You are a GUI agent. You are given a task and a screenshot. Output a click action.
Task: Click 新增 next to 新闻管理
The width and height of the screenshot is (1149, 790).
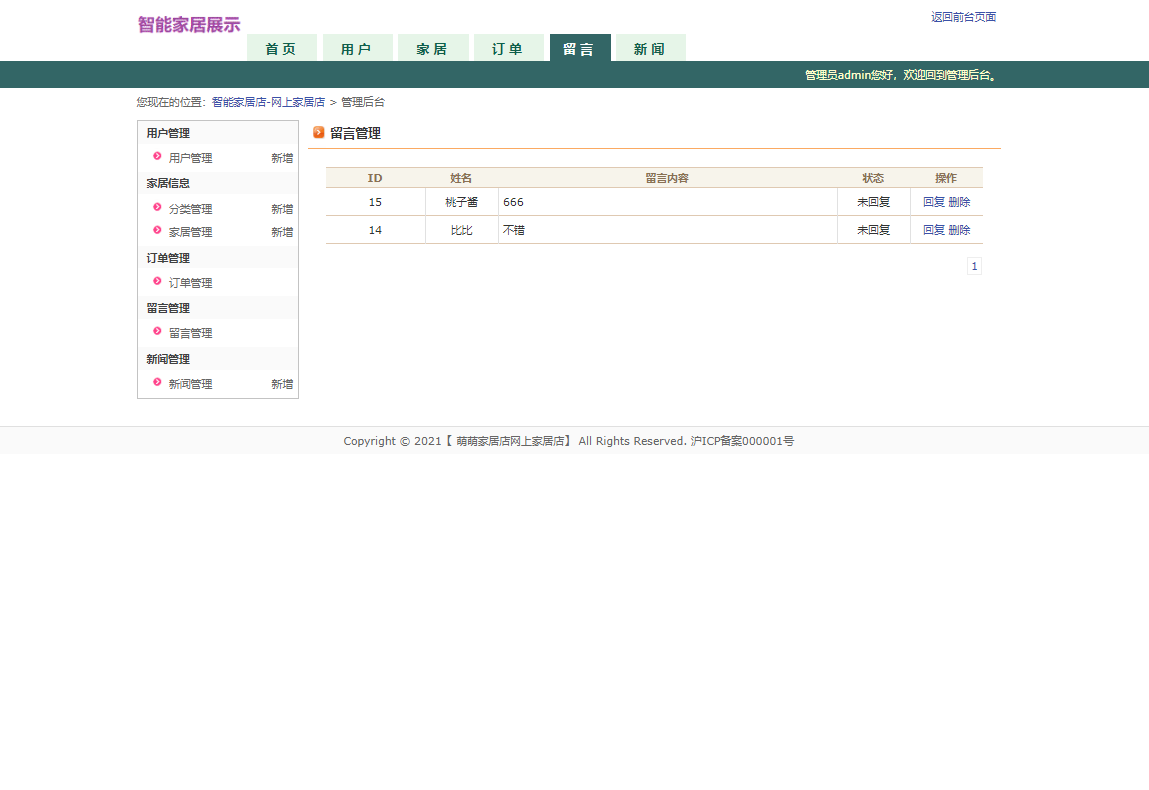tap(281, 383)
